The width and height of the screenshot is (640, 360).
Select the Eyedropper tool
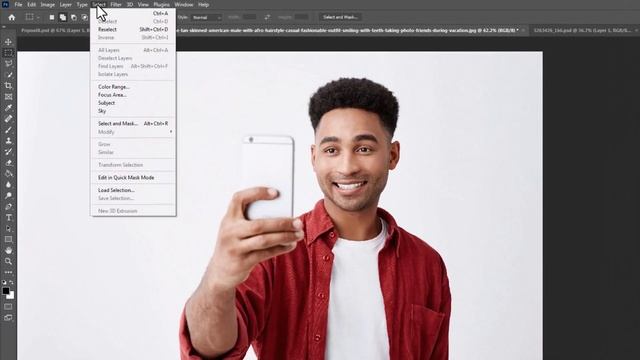(x=8, y=108)
